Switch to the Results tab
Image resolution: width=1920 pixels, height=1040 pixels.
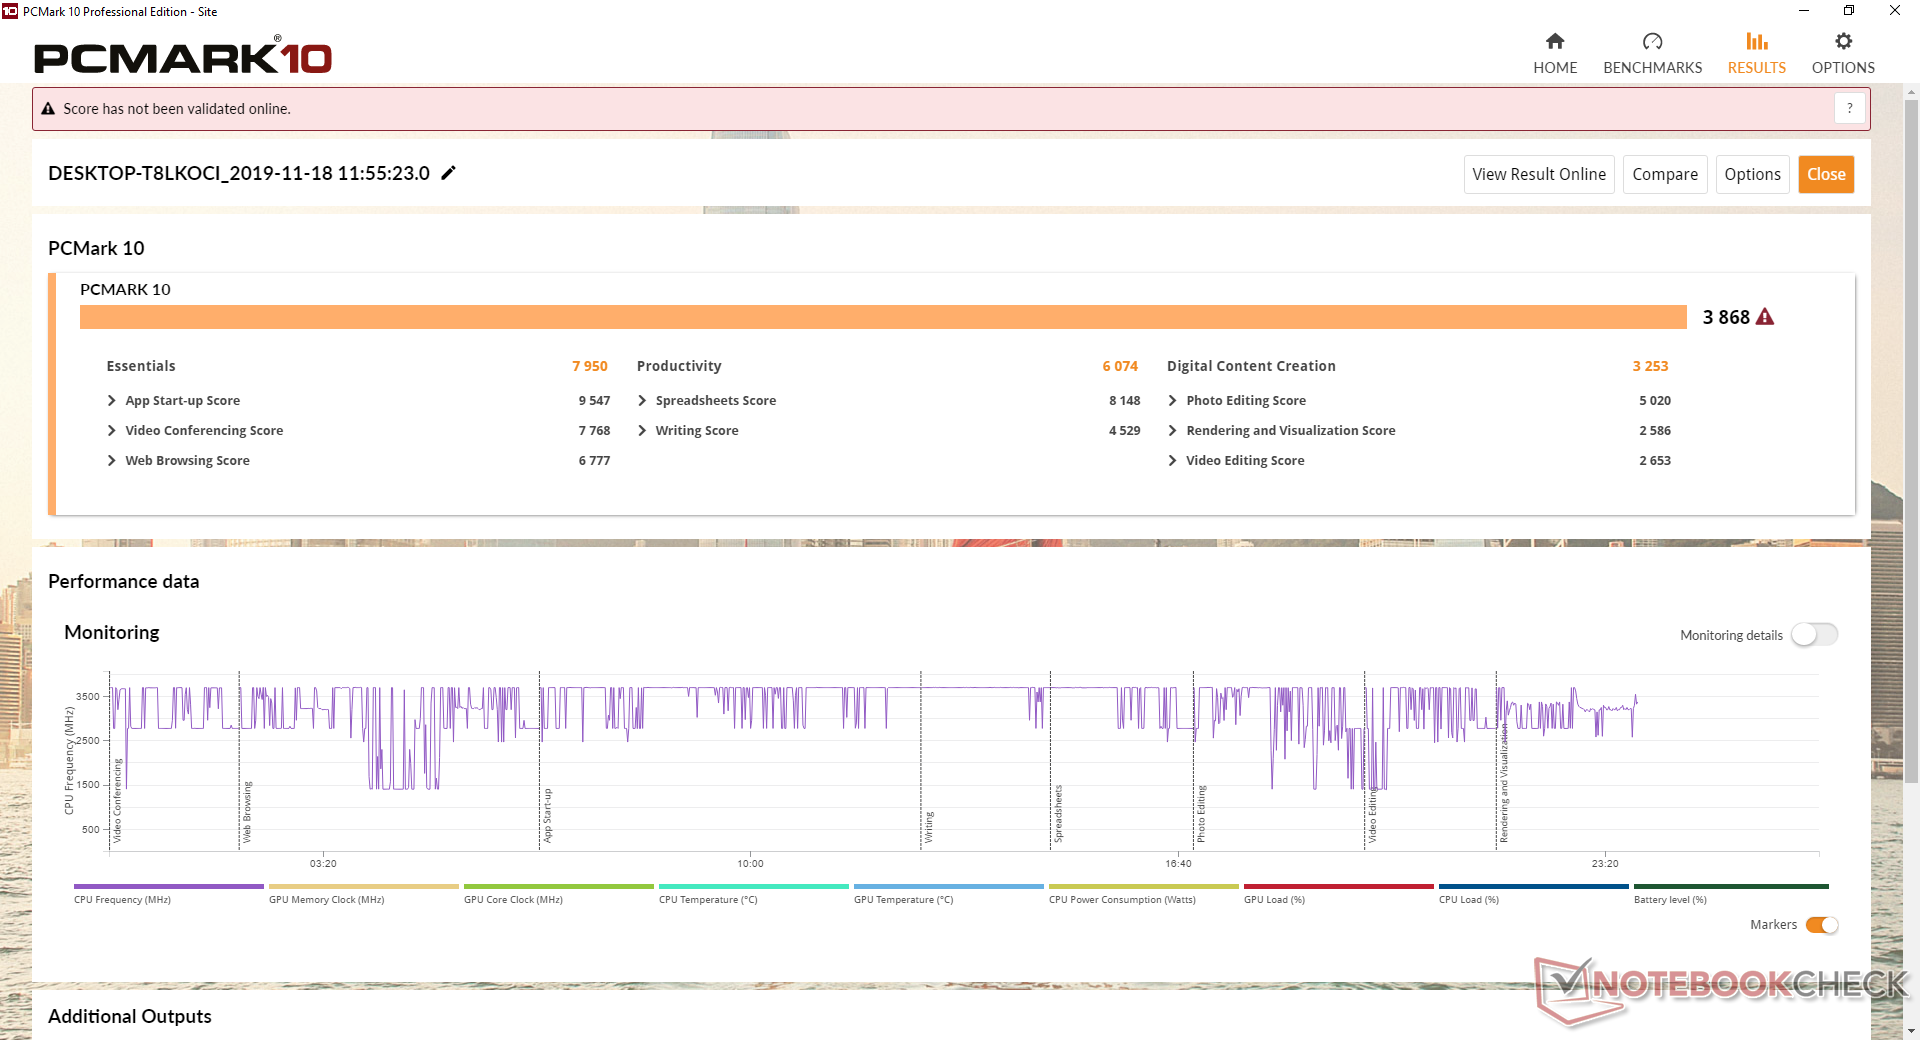click(x=1756, y=54)
